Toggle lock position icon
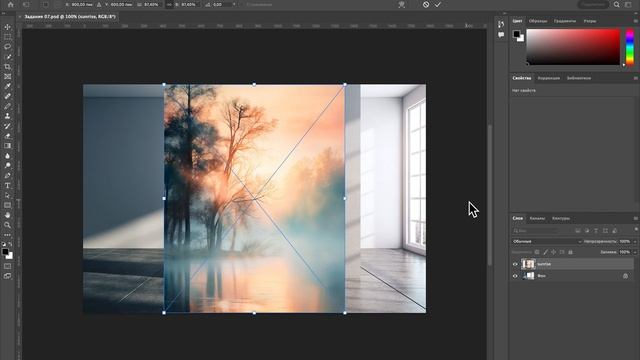640x360 pixels. (x=553, y=252)
